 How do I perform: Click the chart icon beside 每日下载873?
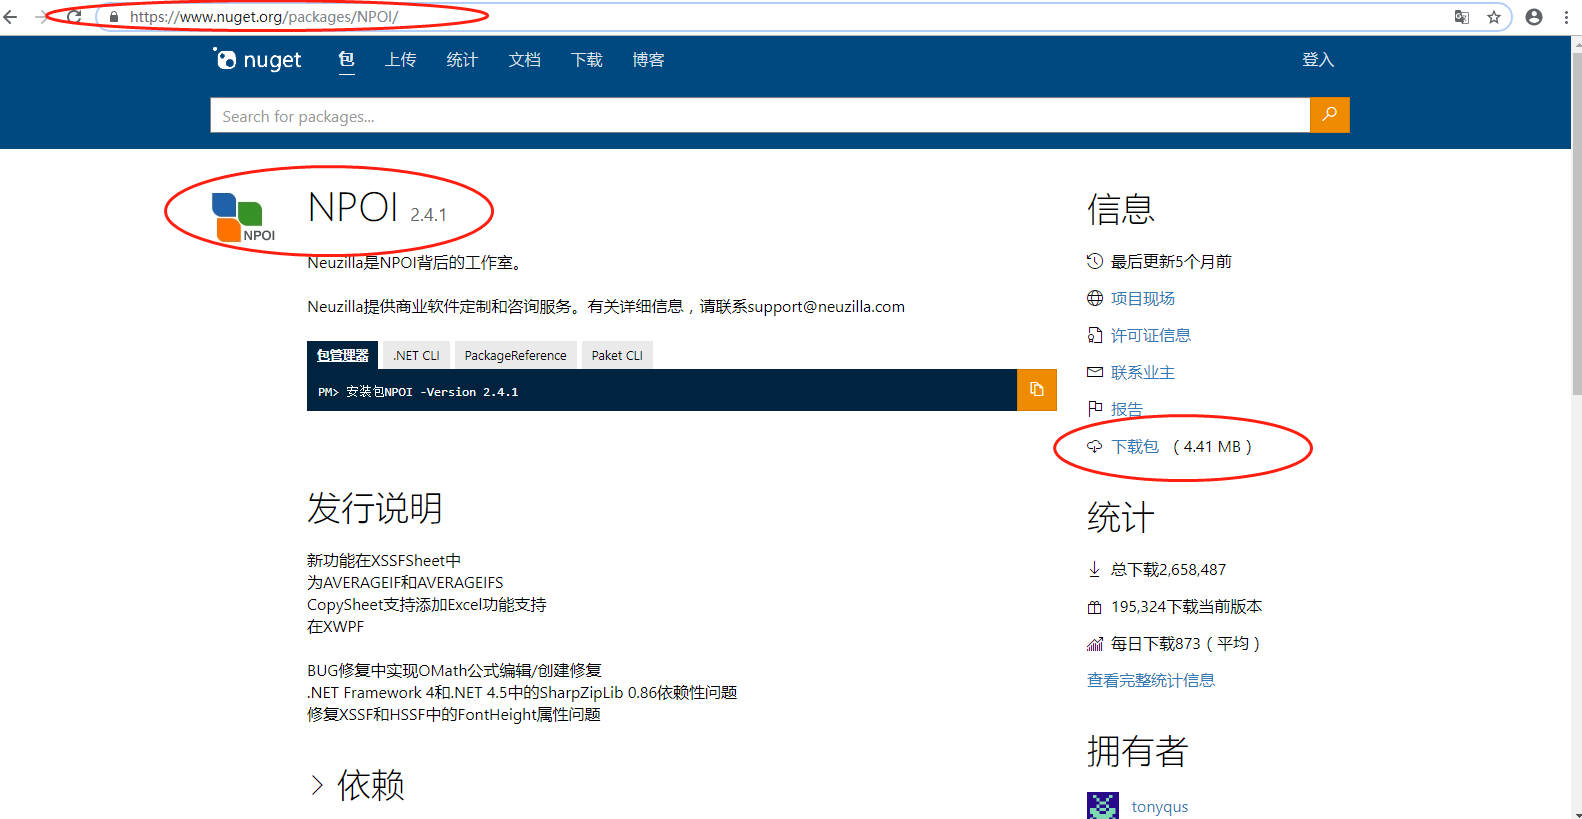(1095, 644)
